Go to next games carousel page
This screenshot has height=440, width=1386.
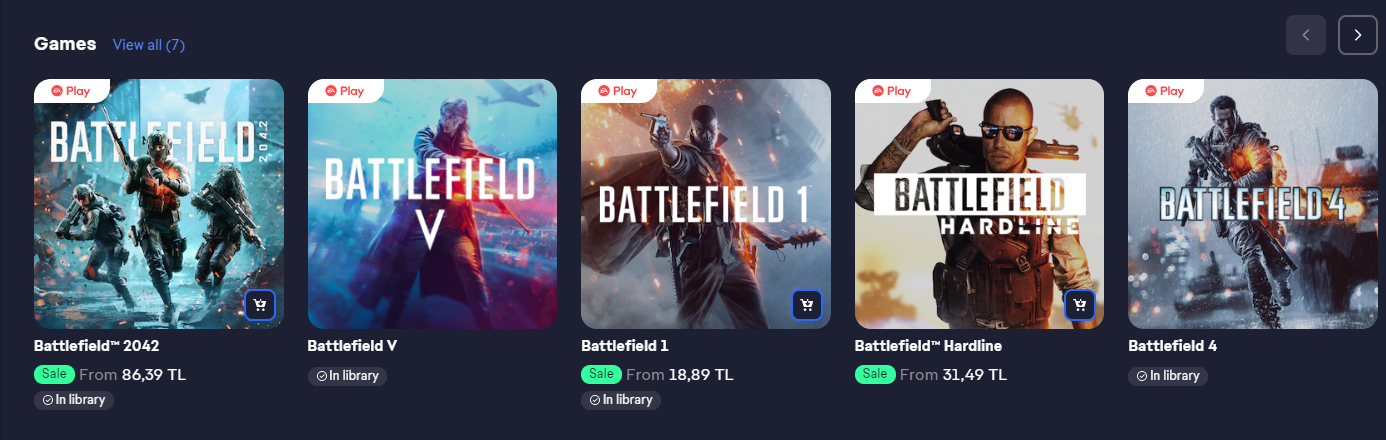(x=1357, y=35)
